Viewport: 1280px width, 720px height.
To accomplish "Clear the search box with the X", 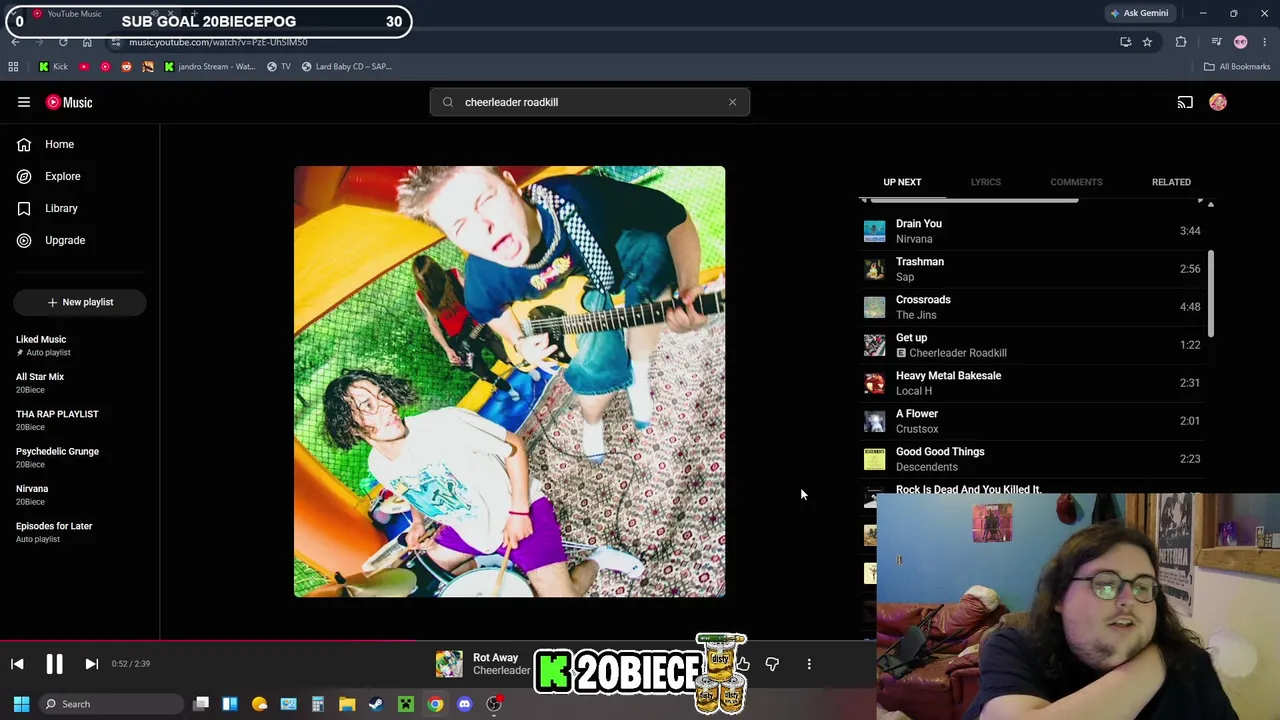I will 732,102.
